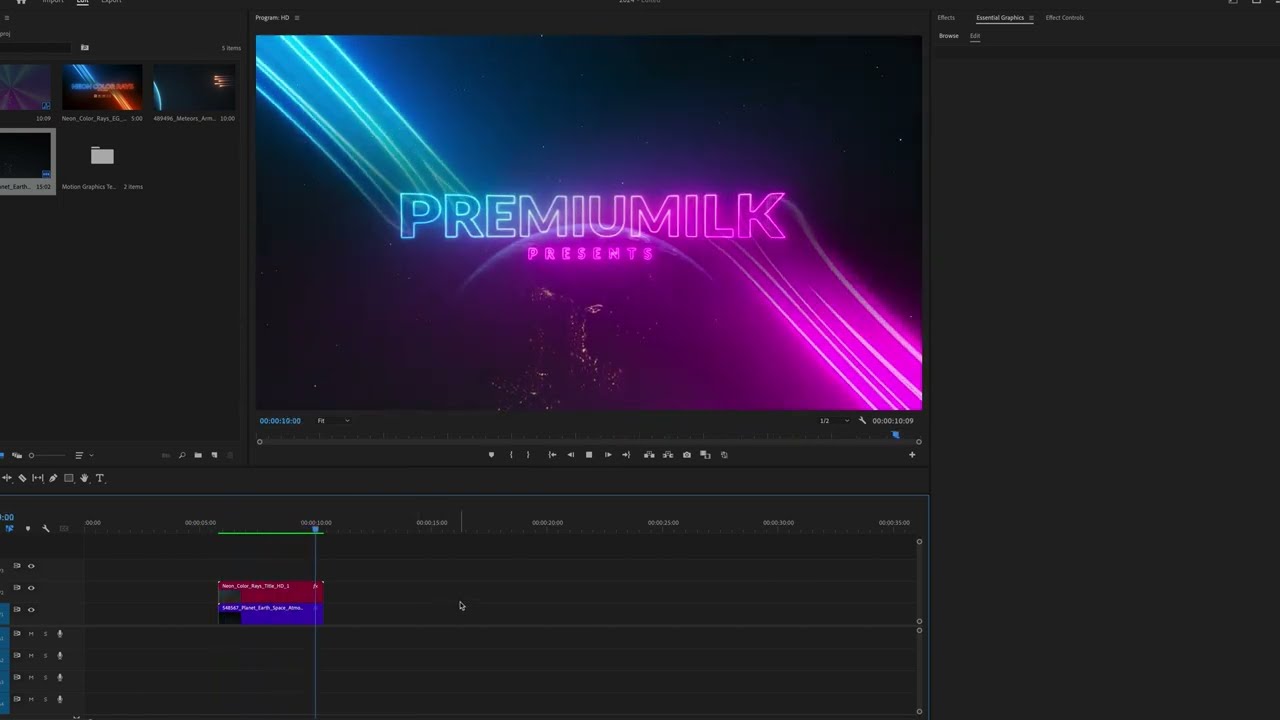Viewport: 1280px width, 720px height.
Task: Toggle the bottom video track output eye
Action: [31, 610]
